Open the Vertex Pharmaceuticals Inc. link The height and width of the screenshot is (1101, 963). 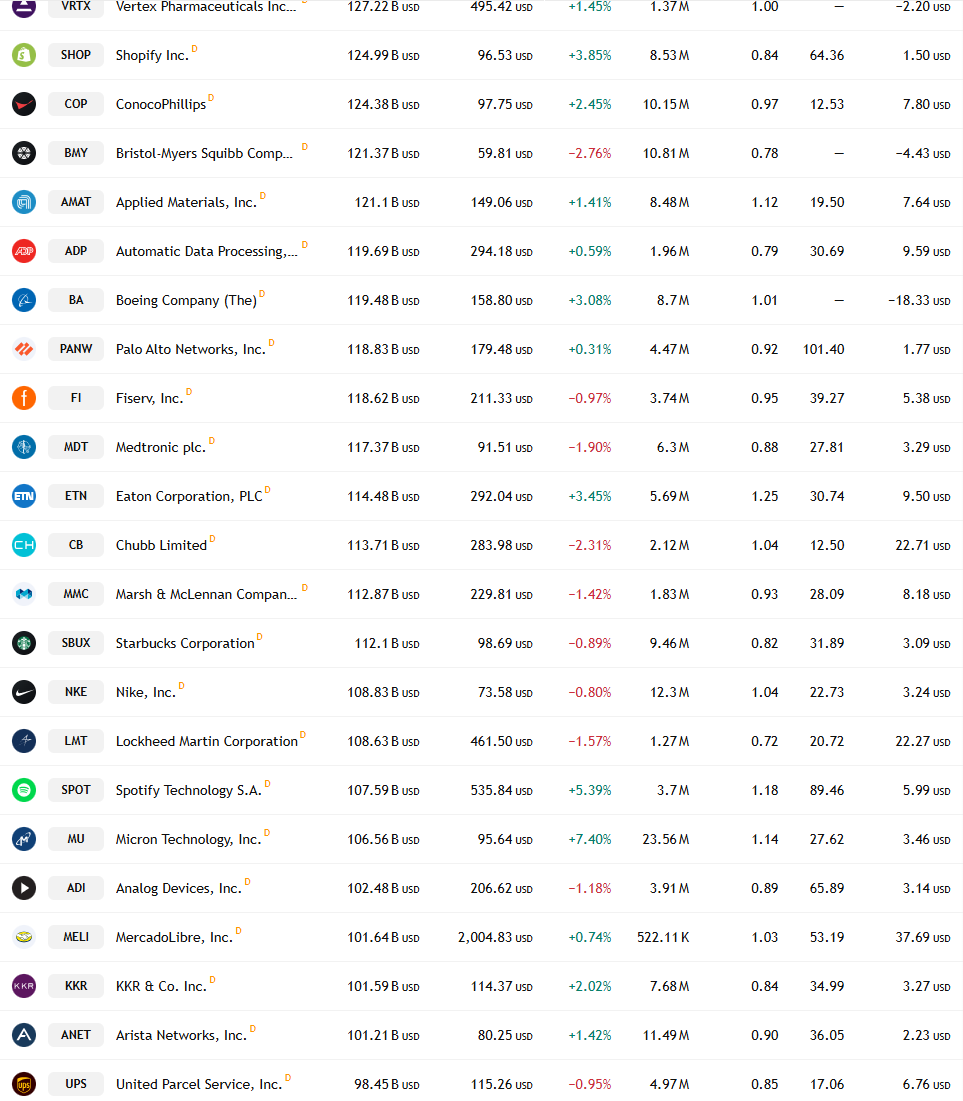(207, 6)
